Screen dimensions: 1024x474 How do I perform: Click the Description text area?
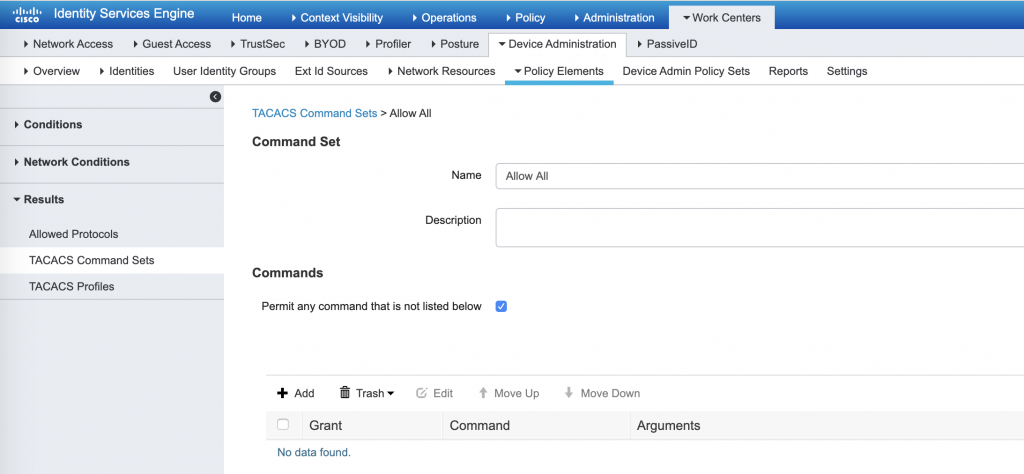click(760, 228)
